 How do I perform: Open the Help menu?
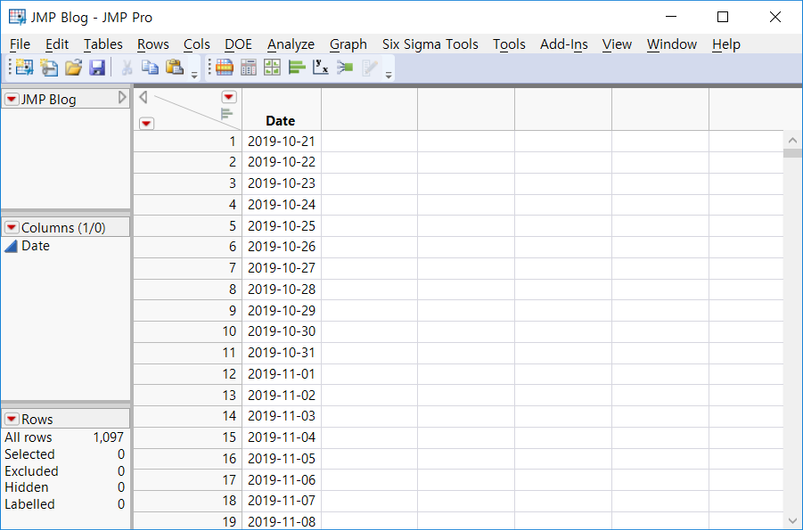(x=726, y=45)
